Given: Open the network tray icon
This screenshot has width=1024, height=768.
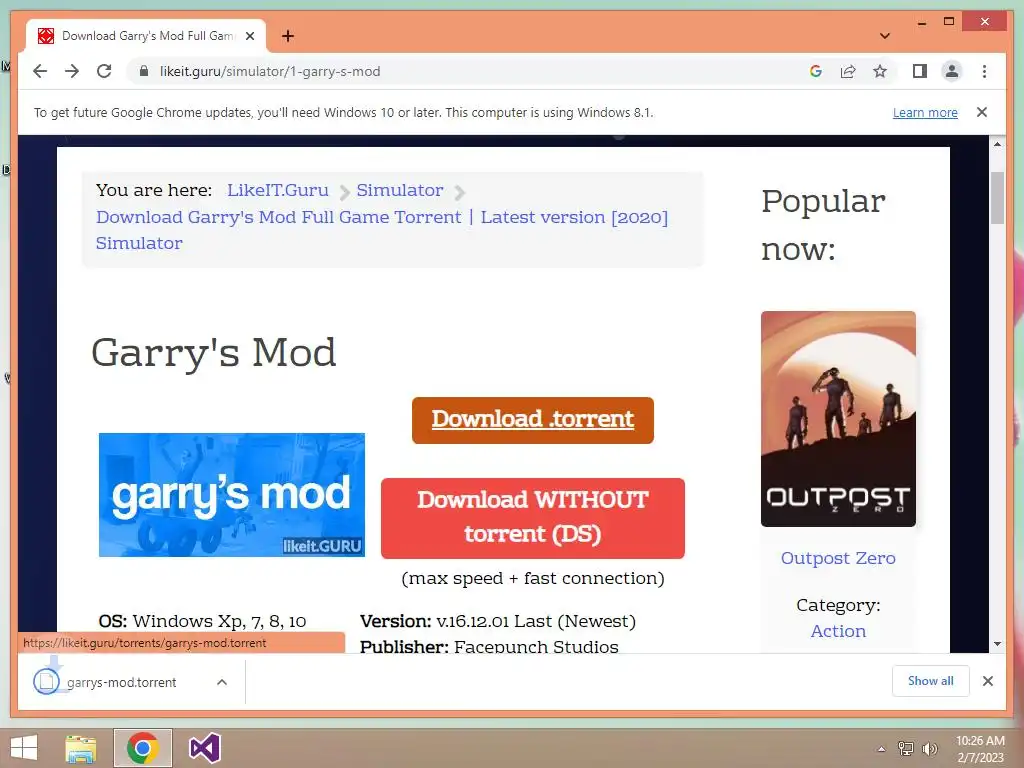Looking at the screenshot, I should pyautogui.click(x=906, y=748).
